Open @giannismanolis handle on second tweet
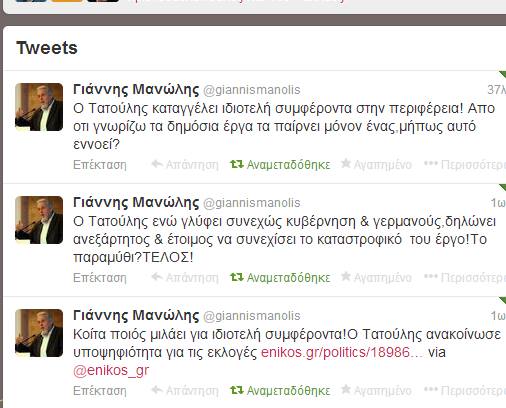 [252, 203]
